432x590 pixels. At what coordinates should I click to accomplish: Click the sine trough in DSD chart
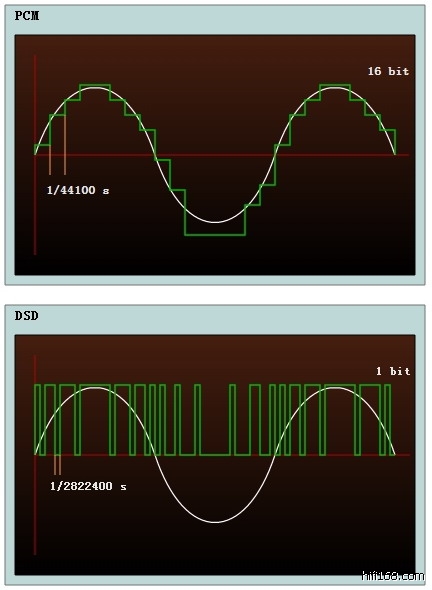tap(215, 522)
